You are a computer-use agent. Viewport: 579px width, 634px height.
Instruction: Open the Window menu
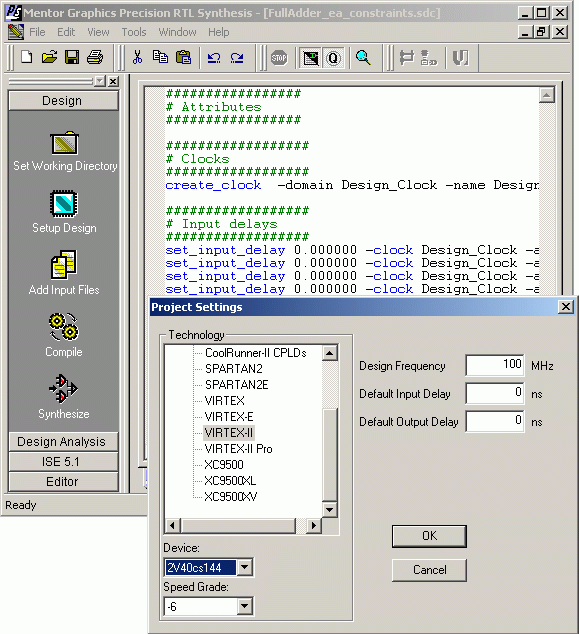[177, 32]
